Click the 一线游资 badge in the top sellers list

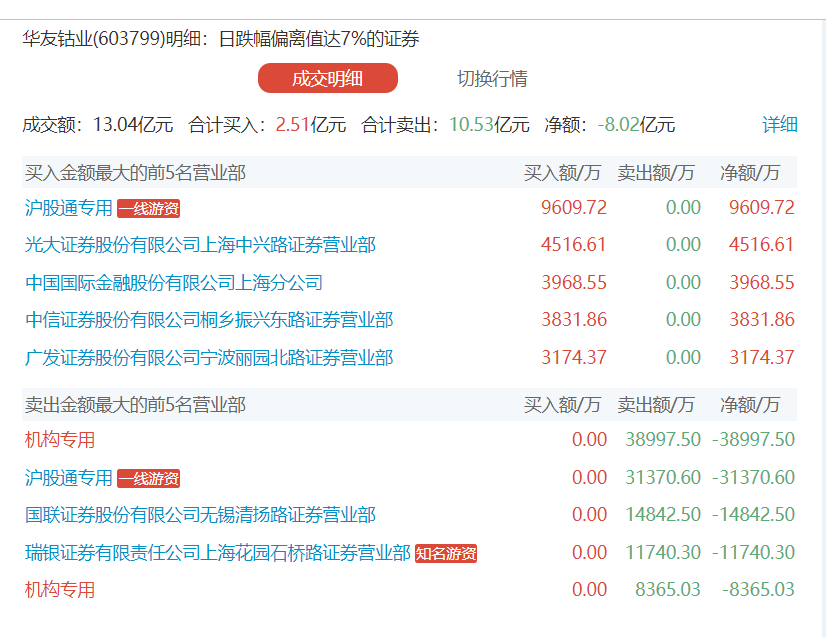[148, 478]
